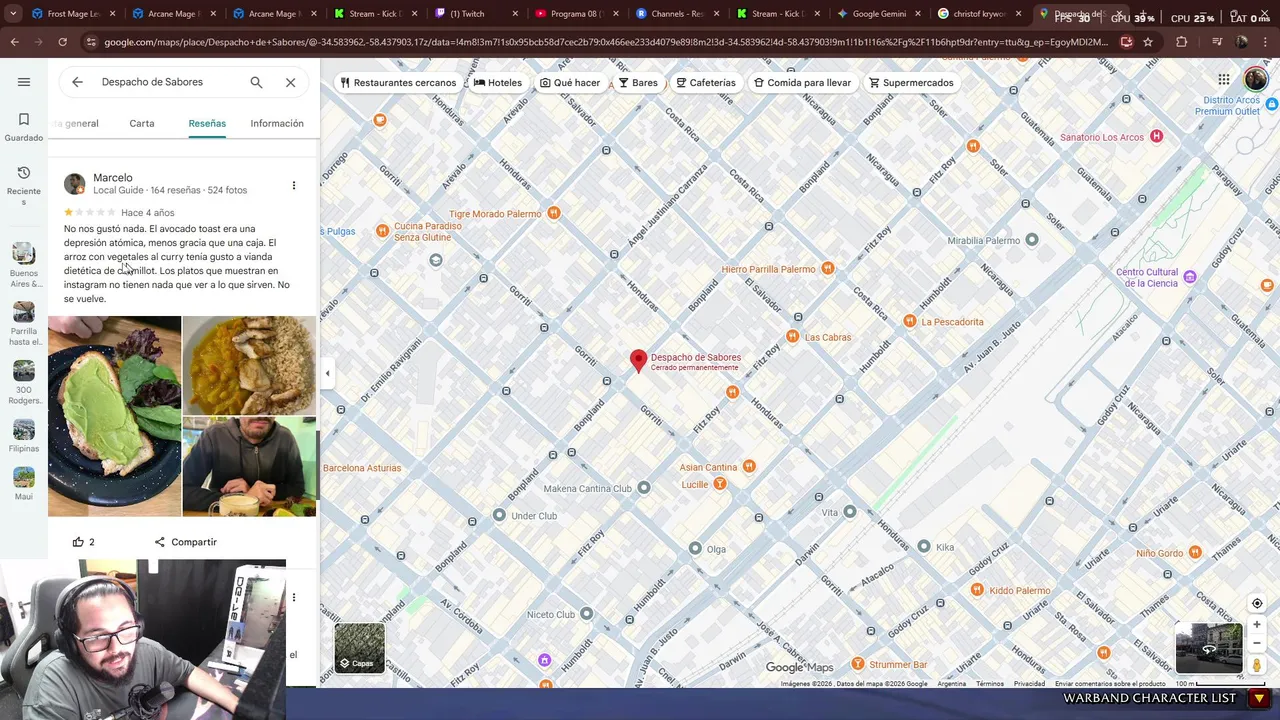
Task: Open the Términos link
Action: click(x=990, y=684)
